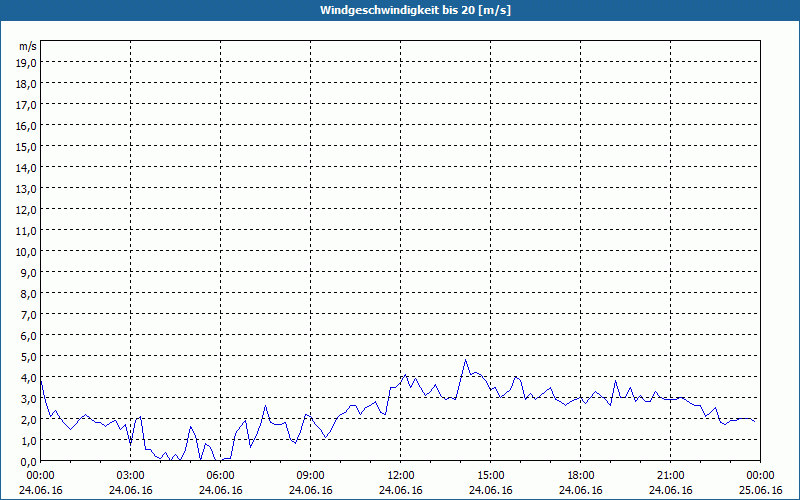Click the '24.06.16' date under 18:00

tap(581, 490)
